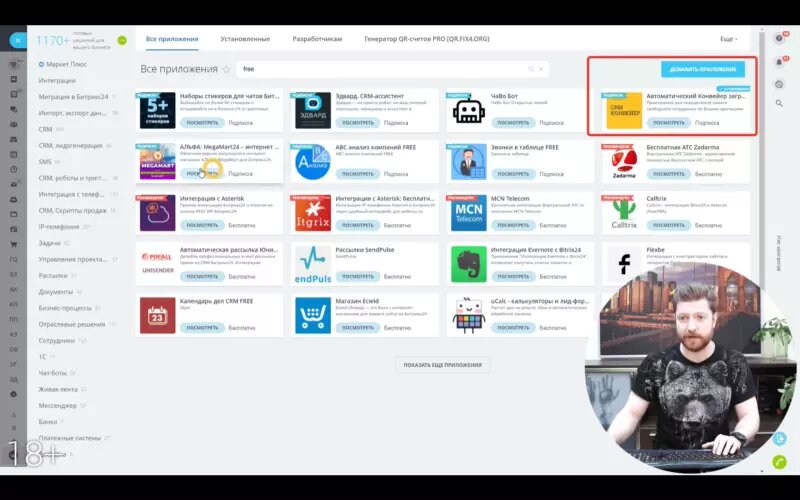
Task: Click Посмотреть for Звонки в таблице FREE
Action: 513,174
